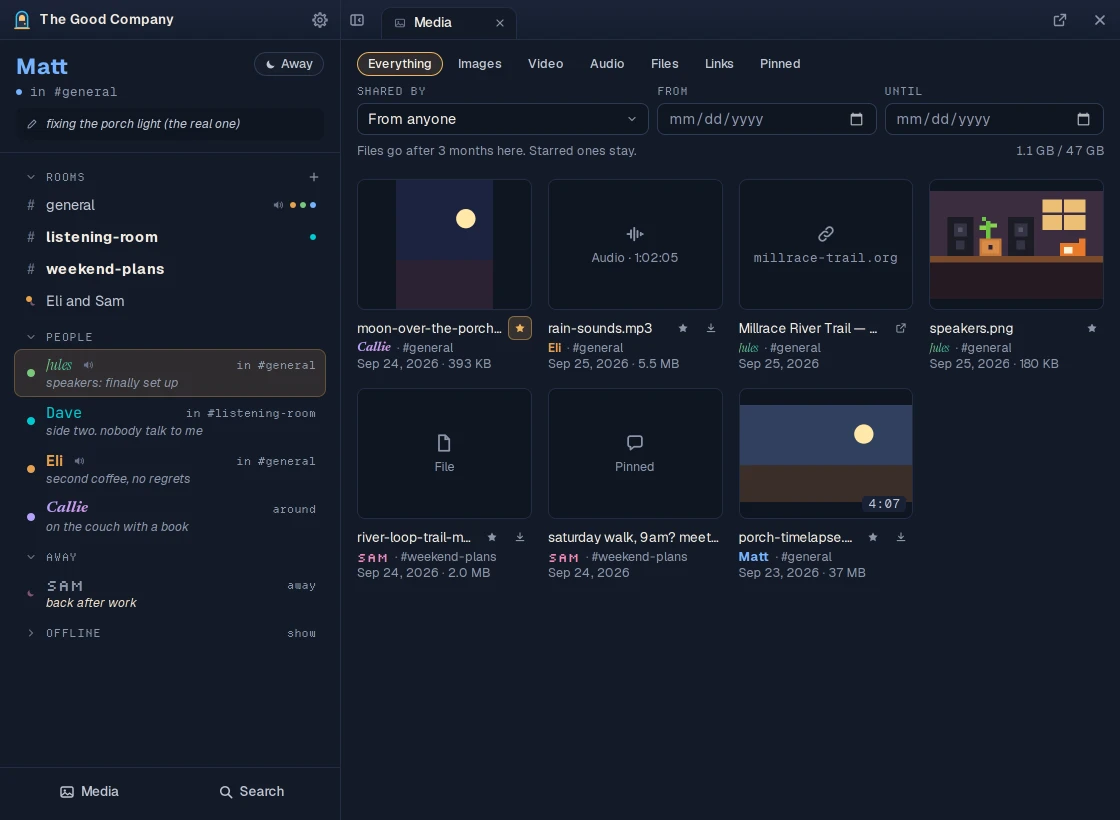Select Dave in people list
The width and height of the screenshot is (1120, 820).
[x=170, y=421]
